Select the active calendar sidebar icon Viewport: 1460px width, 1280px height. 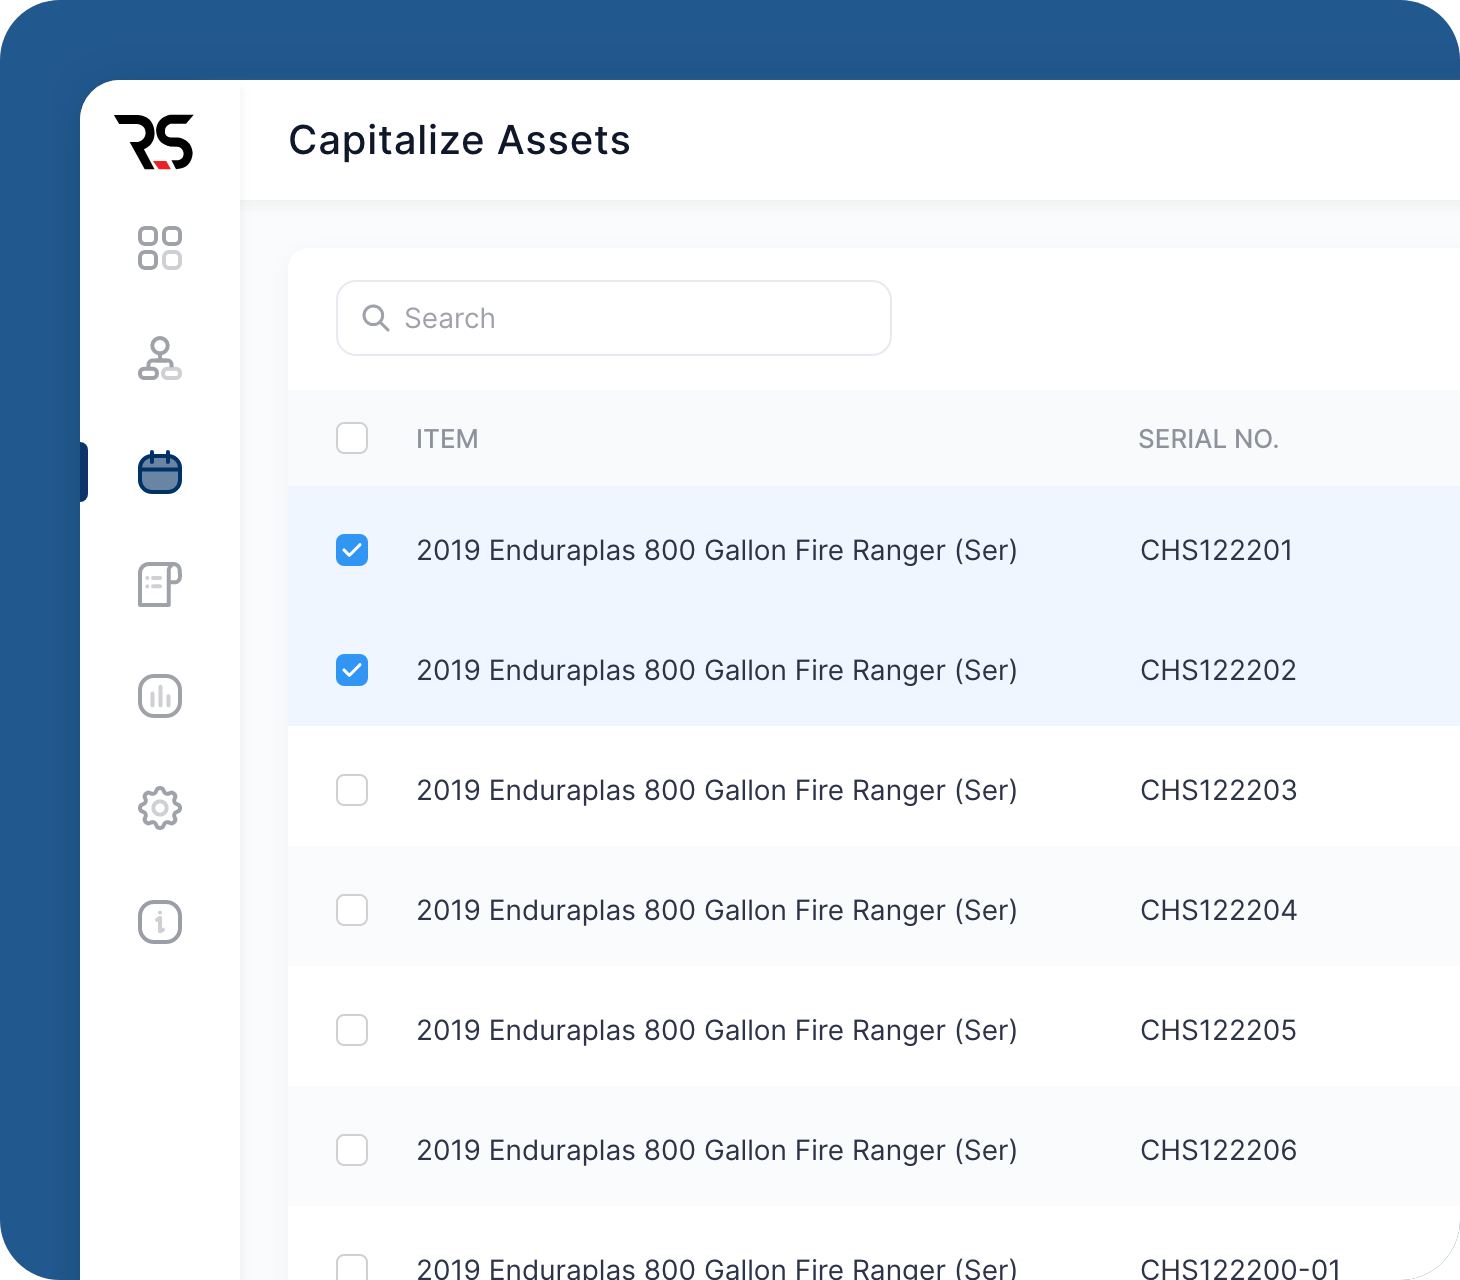(160, 472)
